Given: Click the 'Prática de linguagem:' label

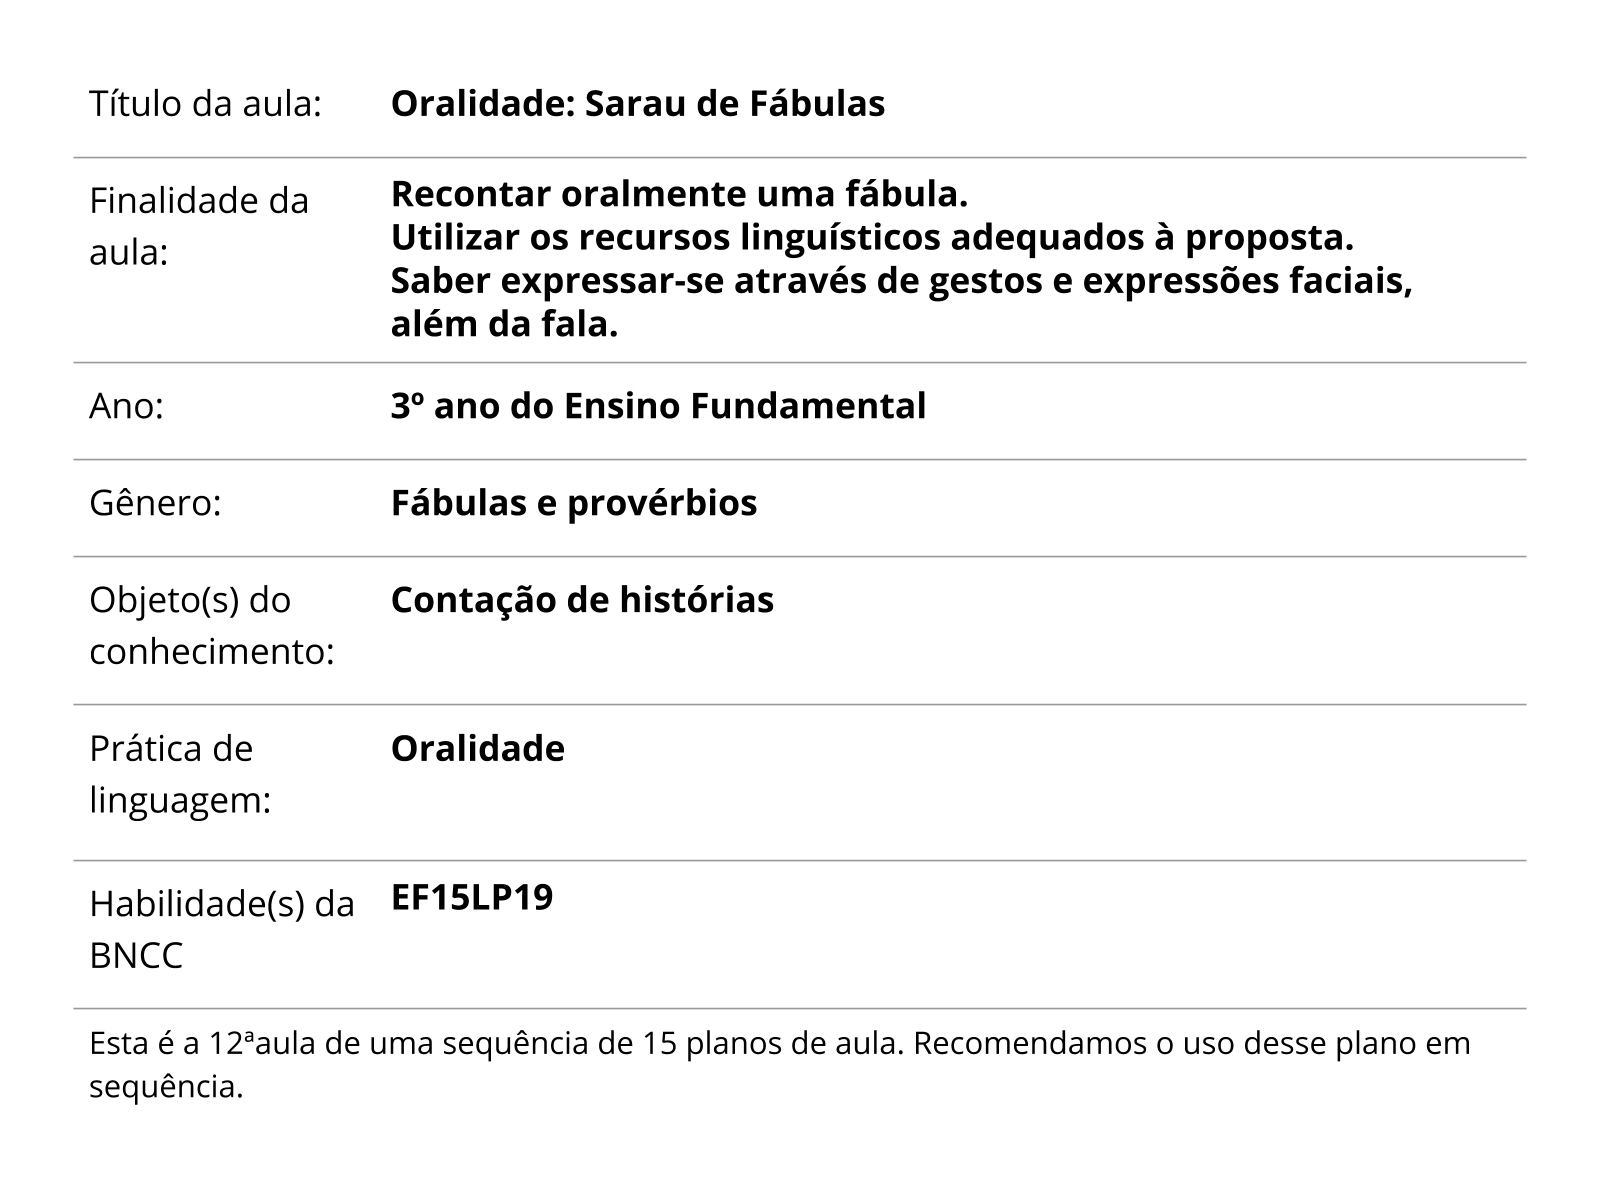Looking at the screenshot, I should pyautogui.click(x=180, y=774).
